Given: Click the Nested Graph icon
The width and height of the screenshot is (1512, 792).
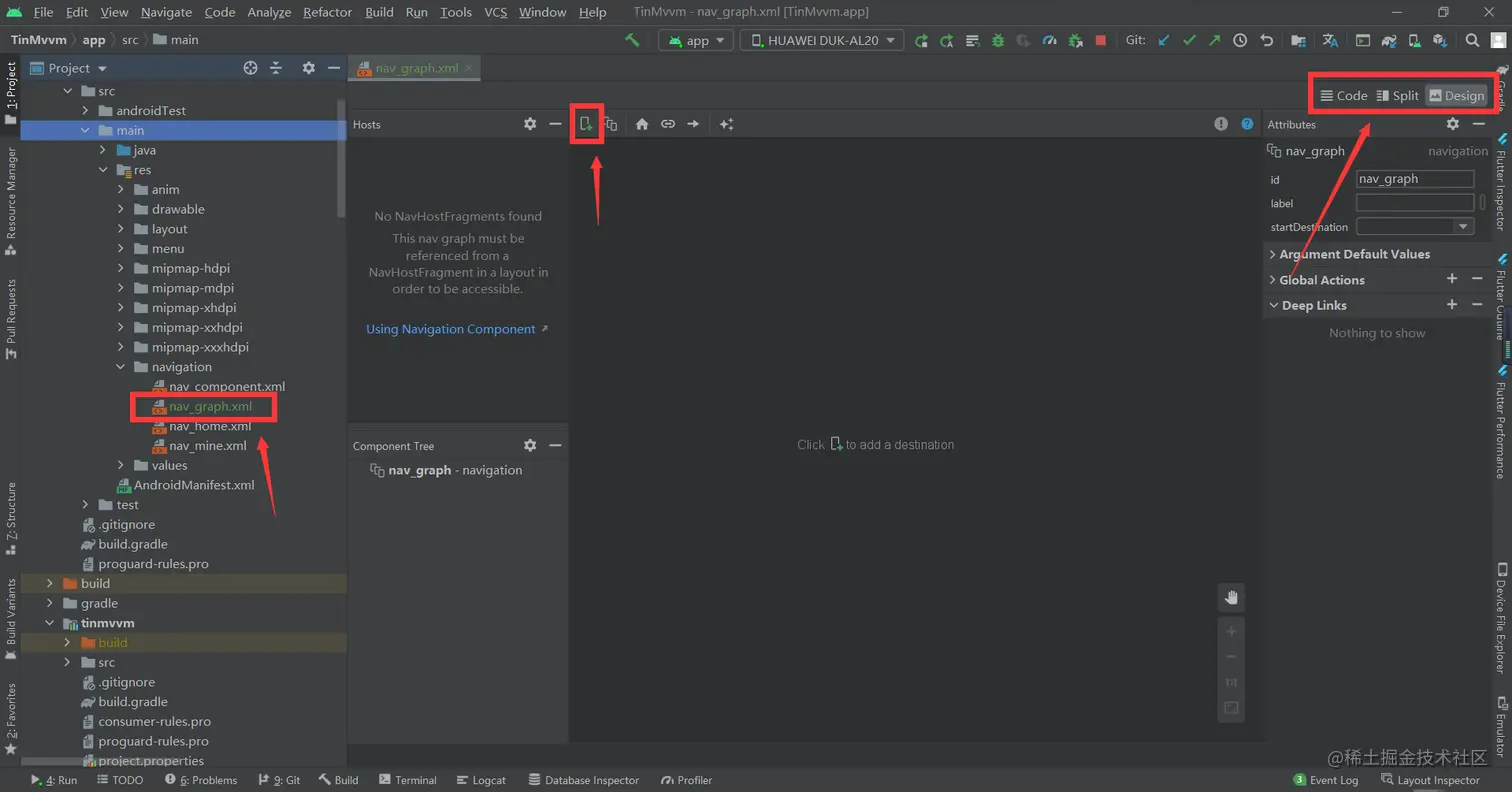Looking at the screenshot, I should pyautogui.click(x=611, y=124).
